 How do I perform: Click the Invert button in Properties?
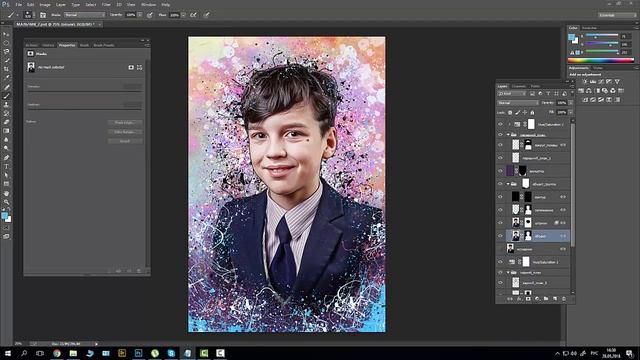point(125,141)
